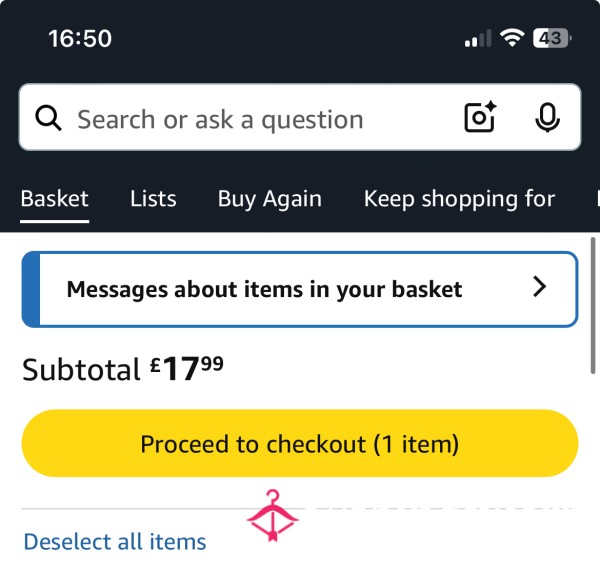
Task: Tap the blue accent bar on the messages banner
Action: 31,289
